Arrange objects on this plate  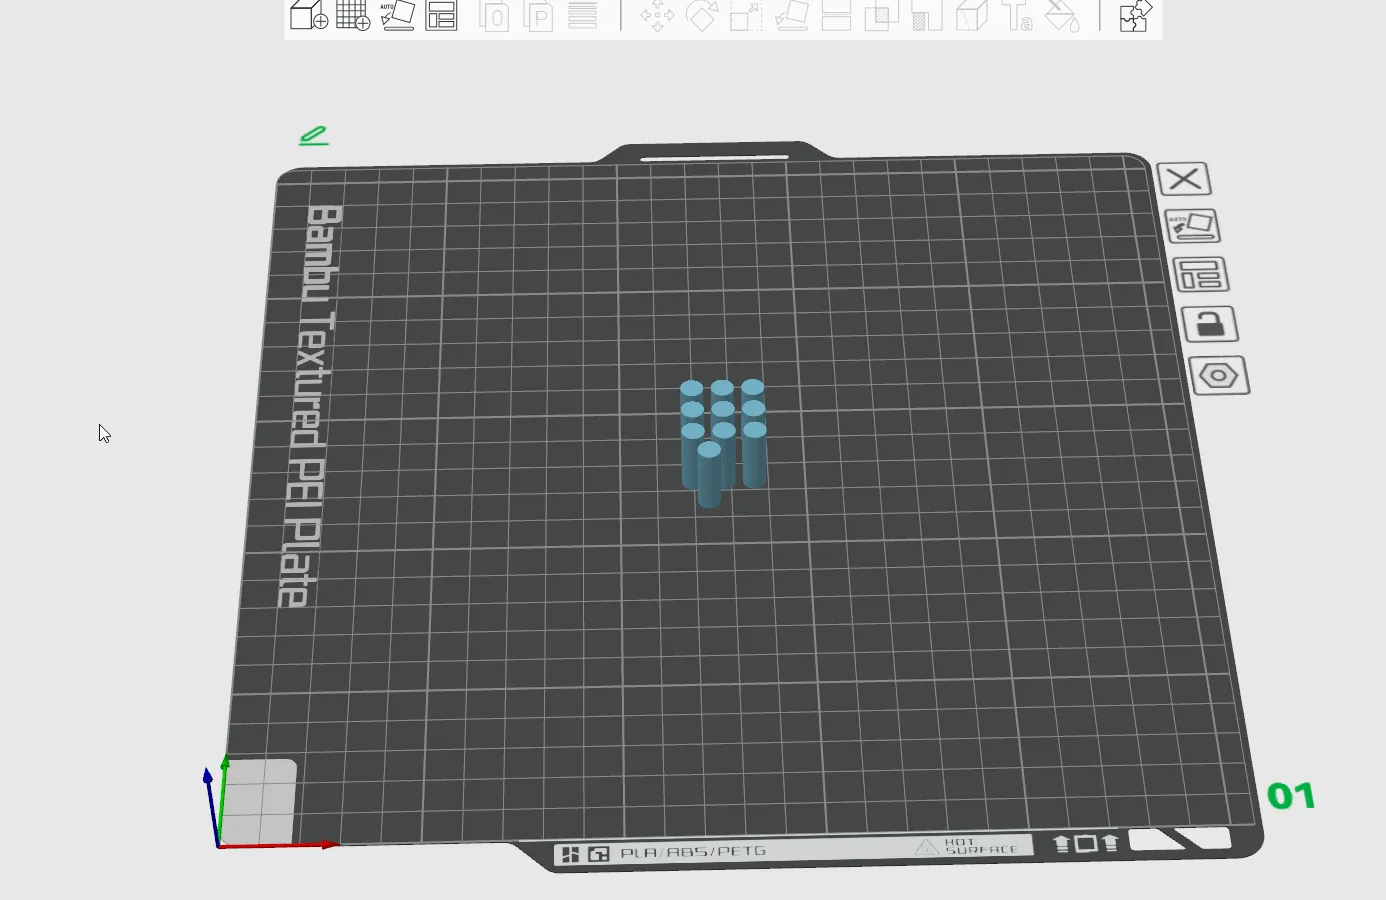1200,274
